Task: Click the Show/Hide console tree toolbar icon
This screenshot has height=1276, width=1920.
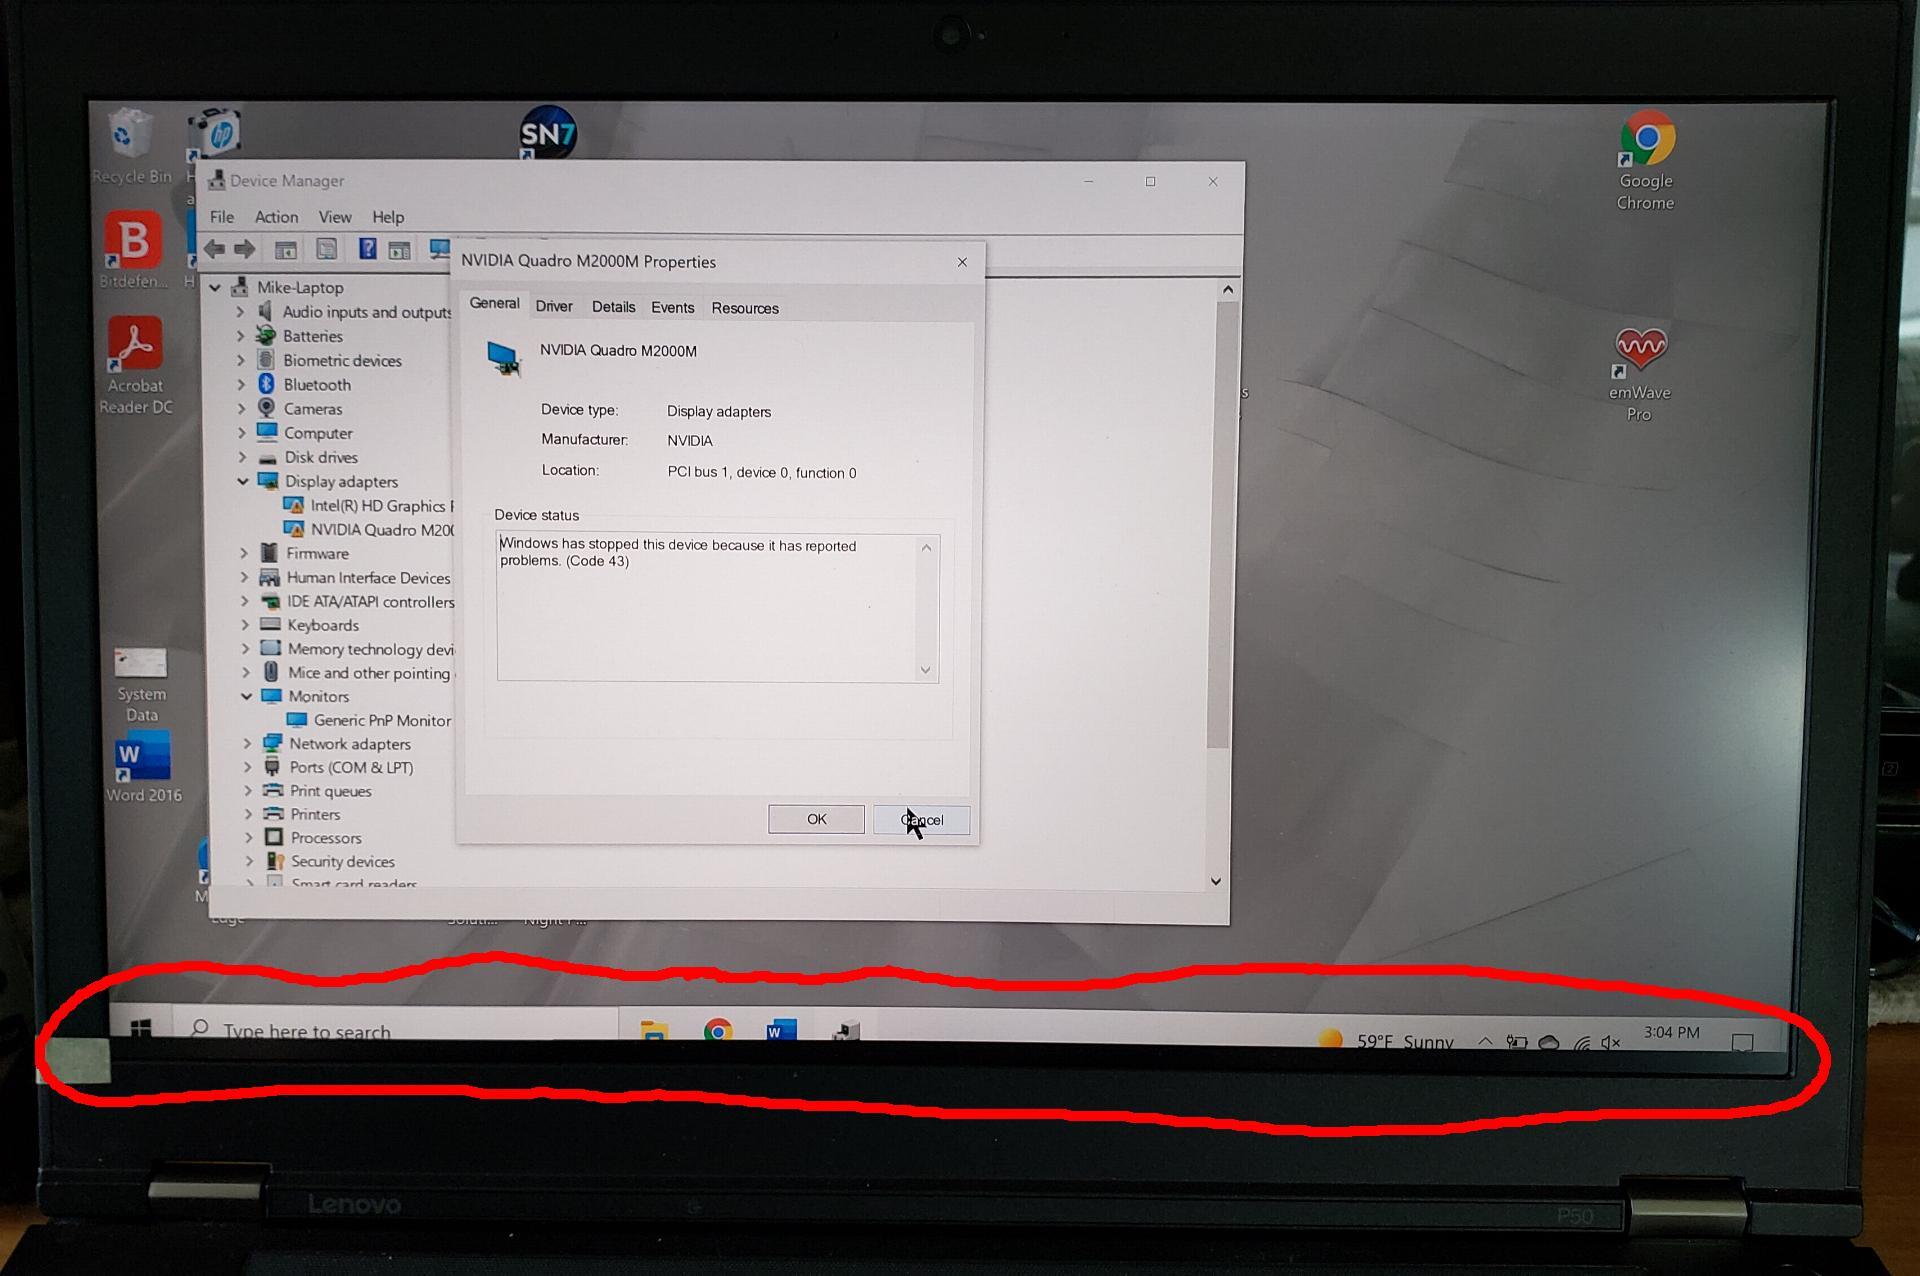Action: pos(286,249)
